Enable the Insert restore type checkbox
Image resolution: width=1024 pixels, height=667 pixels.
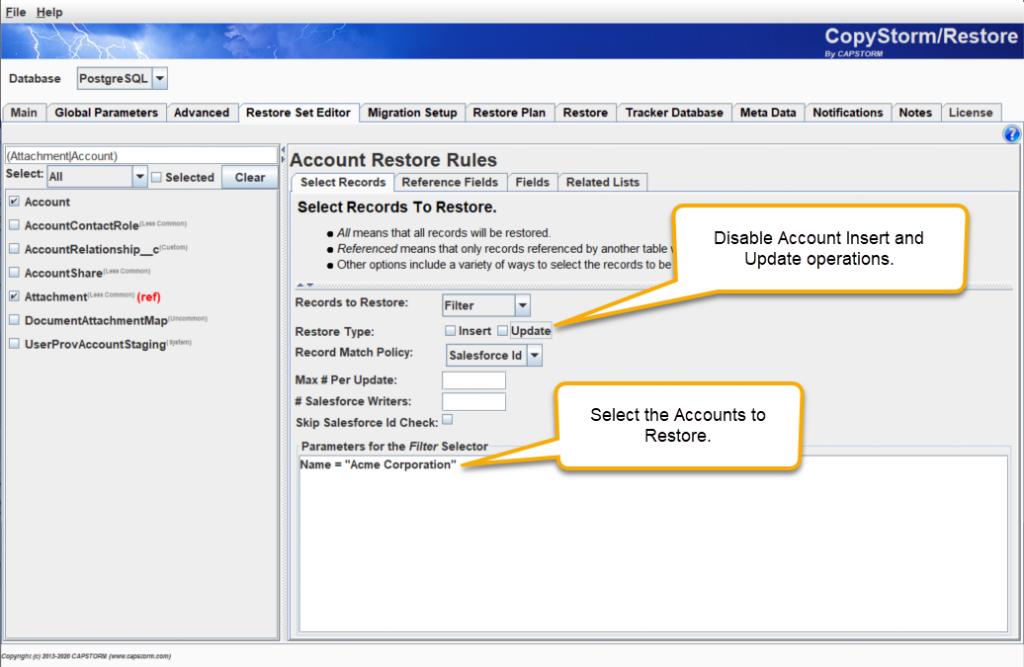pos(450,331)
